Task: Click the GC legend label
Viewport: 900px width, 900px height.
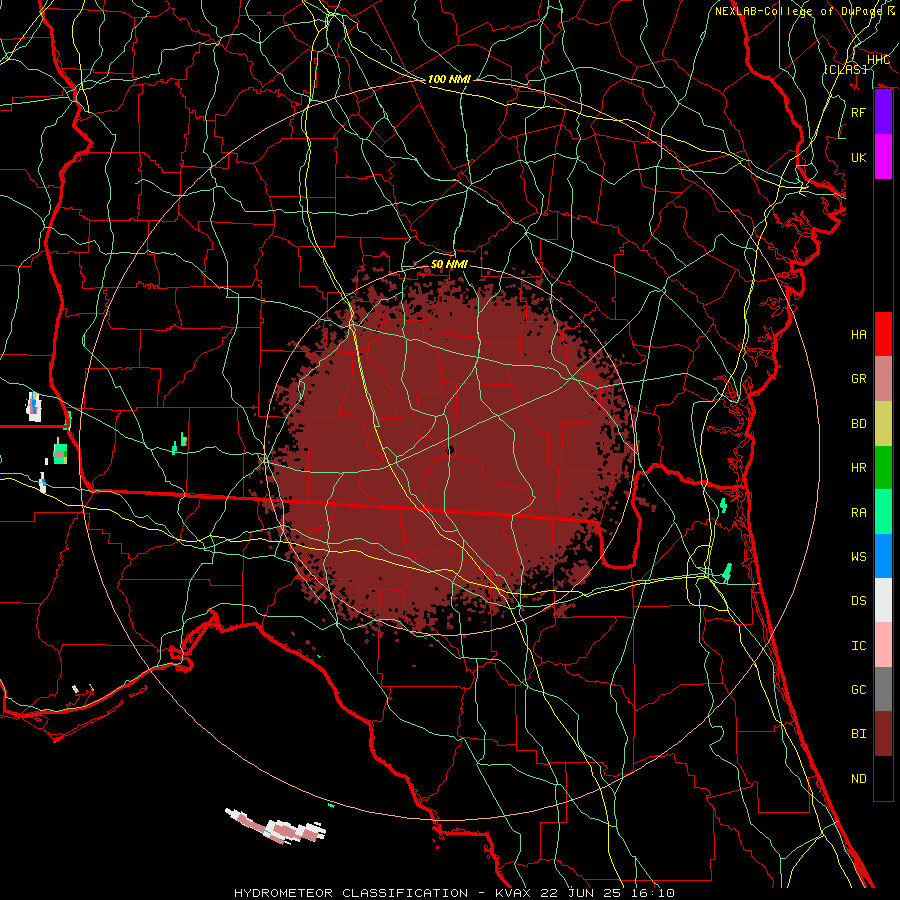Action: 859,690
